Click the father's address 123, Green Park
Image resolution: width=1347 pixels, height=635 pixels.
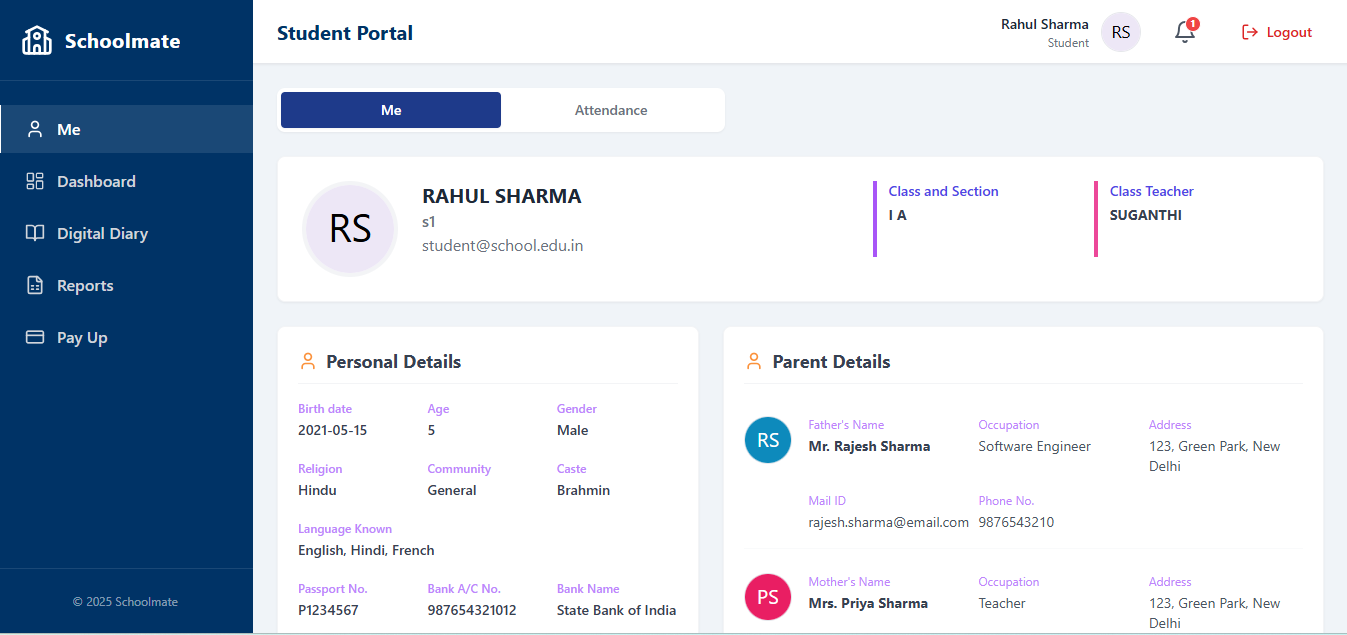click(x=1215, y=456)
